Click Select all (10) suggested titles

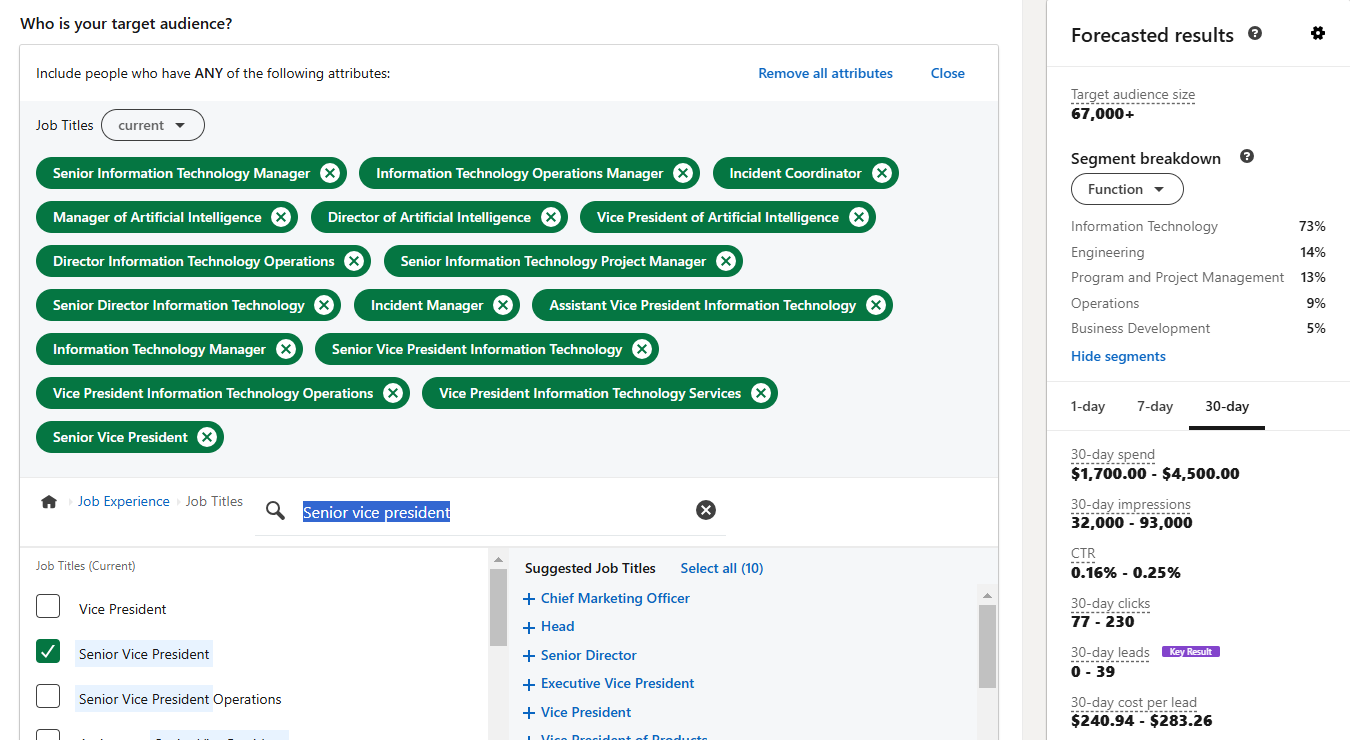(x=722, y=568)
